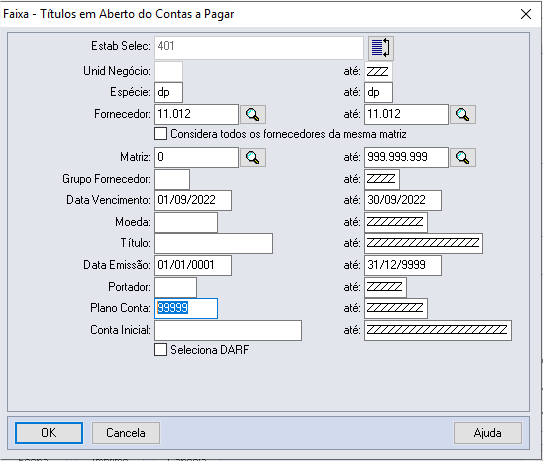Open initial Matriz lookup magnifier
This screenshot has width=543, height=461.
coord(253,158)
